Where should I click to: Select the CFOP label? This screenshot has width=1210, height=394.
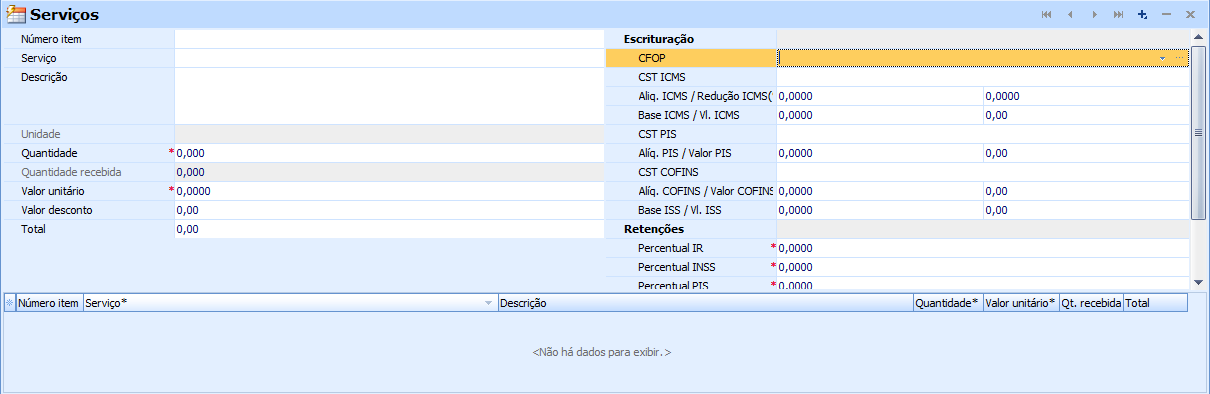(x=652, y=58)
